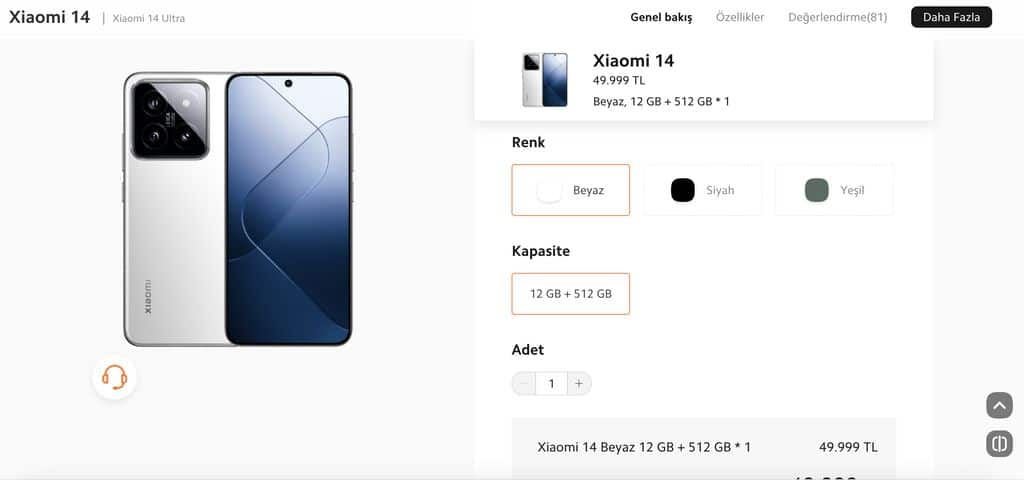Switch to the Genel bakış tab

tap(661, 18)
